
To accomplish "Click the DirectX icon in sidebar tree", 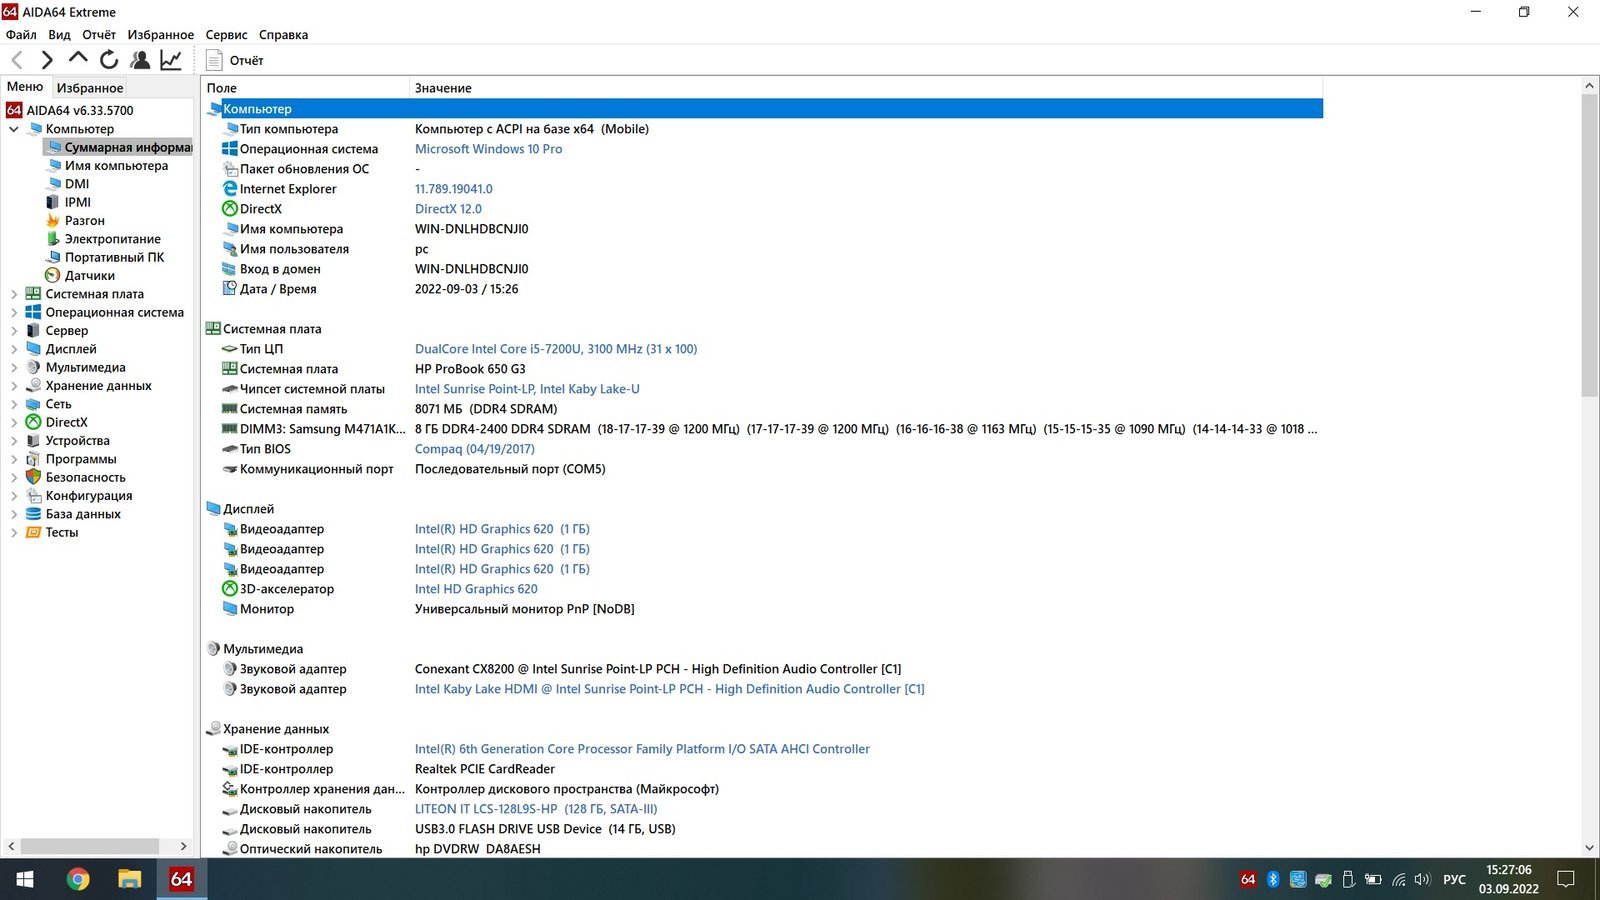I will click(33, 422).
